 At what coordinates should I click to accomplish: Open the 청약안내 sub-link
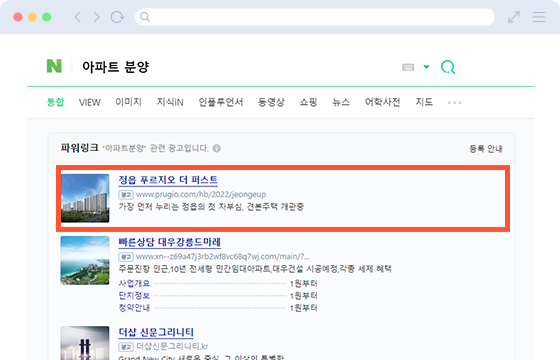coord(134,308)
